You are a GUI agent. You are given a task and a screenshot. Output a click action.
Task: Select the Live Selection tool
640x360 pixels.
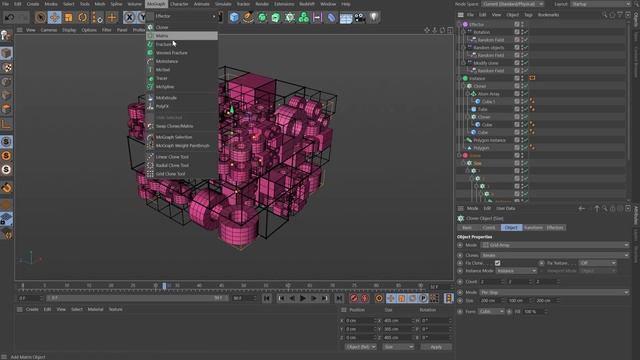point(40,17)
